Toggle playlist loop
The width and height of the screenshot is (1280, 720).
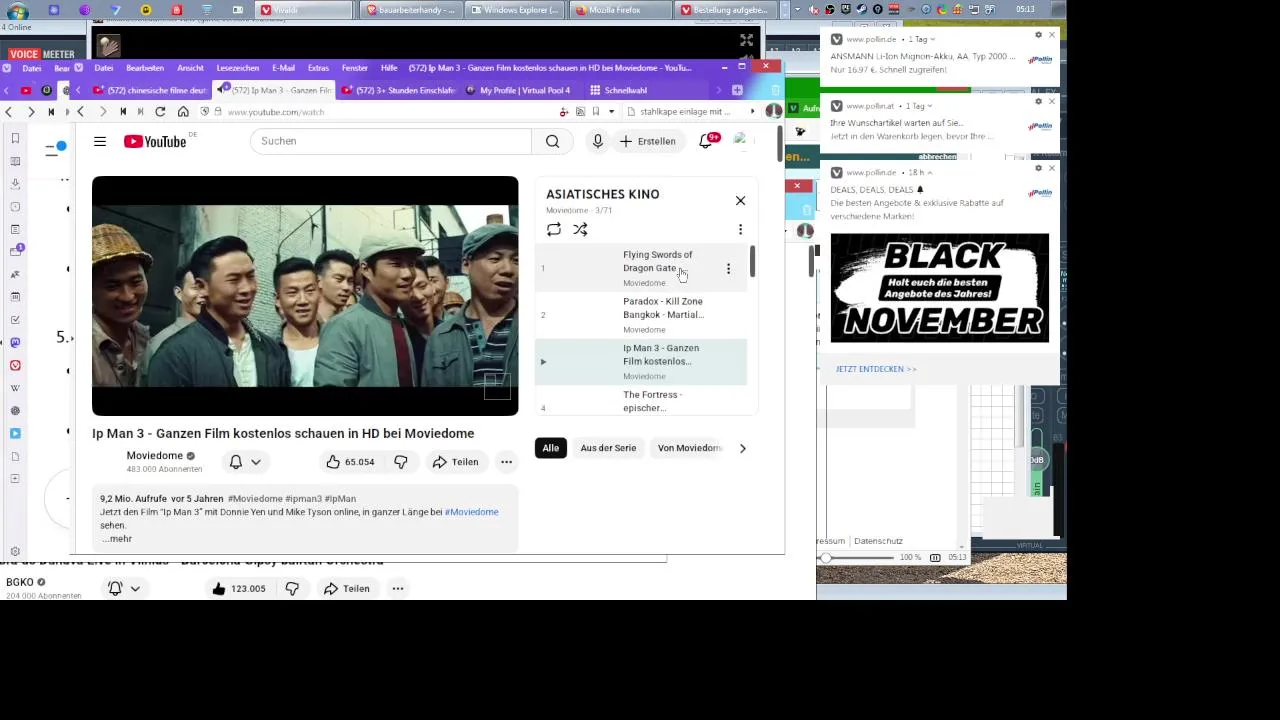(x=553, y=230)
